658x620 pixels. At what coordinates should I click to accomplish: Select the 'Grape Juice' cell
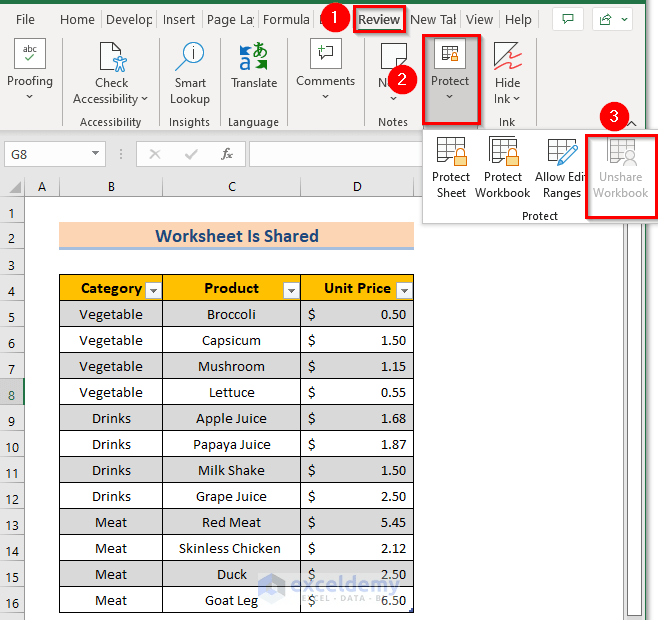(x=232, y=497)
